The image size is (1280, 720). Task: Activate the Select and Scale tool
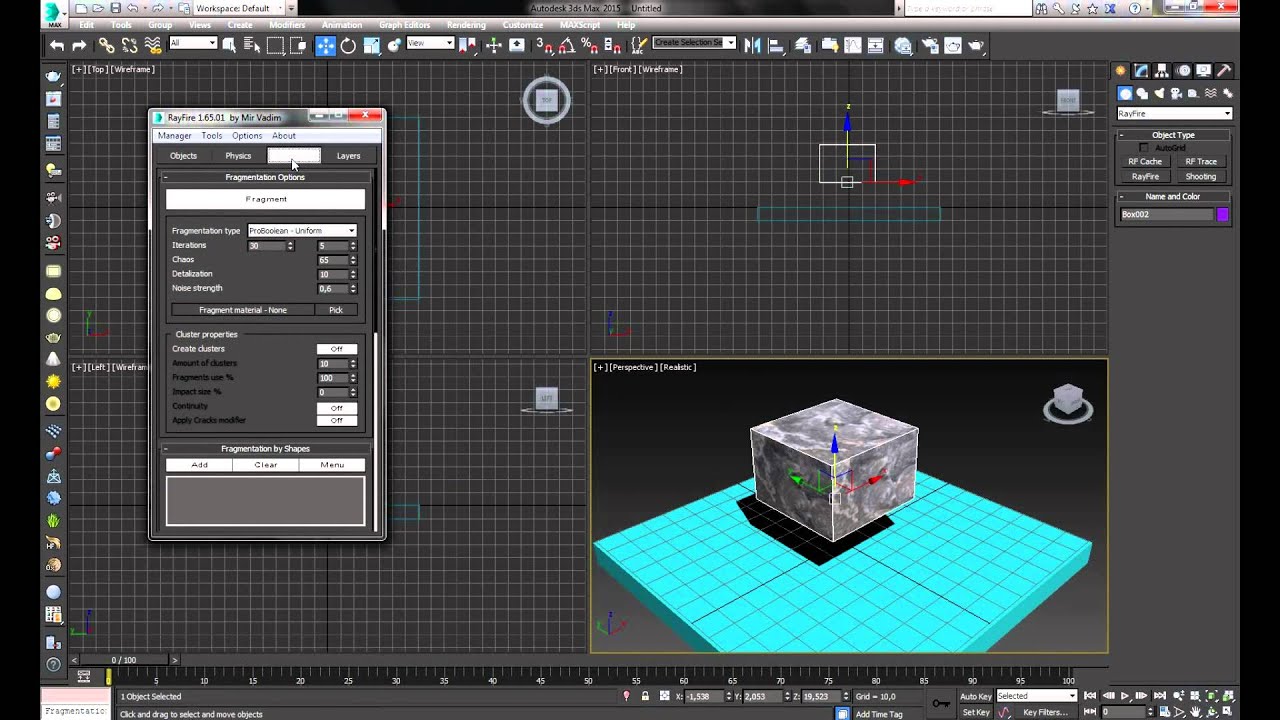pyautogui.click(x=371, y=45)
